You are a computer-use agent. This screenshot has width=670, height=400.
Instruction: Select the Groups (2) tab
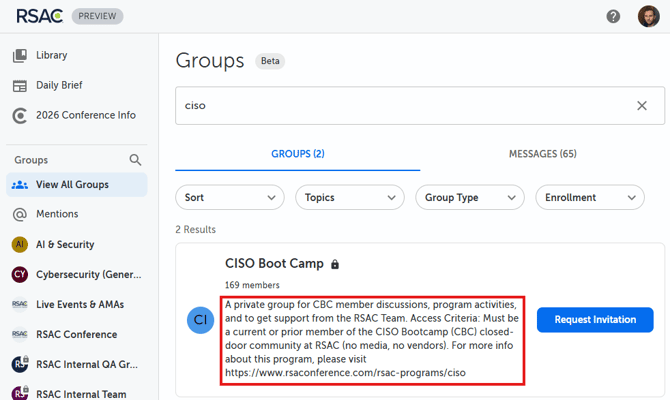click(x=297, y=154)
